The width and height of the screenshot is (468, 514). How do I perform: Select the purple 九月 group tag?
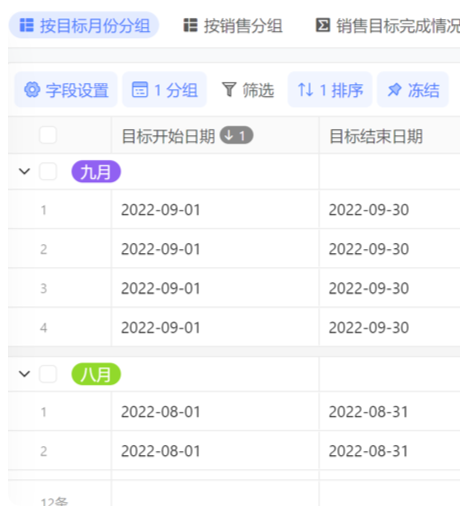coord(96,172)
